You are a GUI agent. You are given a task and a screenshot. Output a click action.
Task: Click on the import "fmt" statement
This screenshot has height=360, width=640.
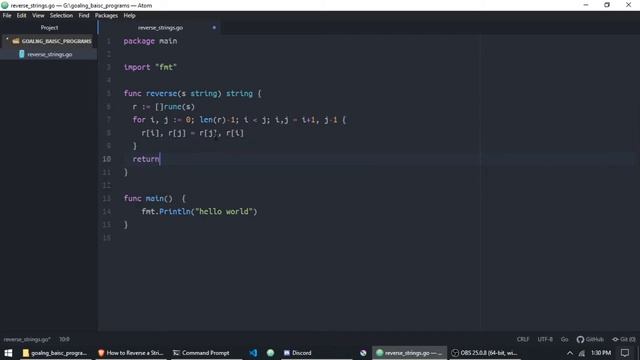coord(150,67)
